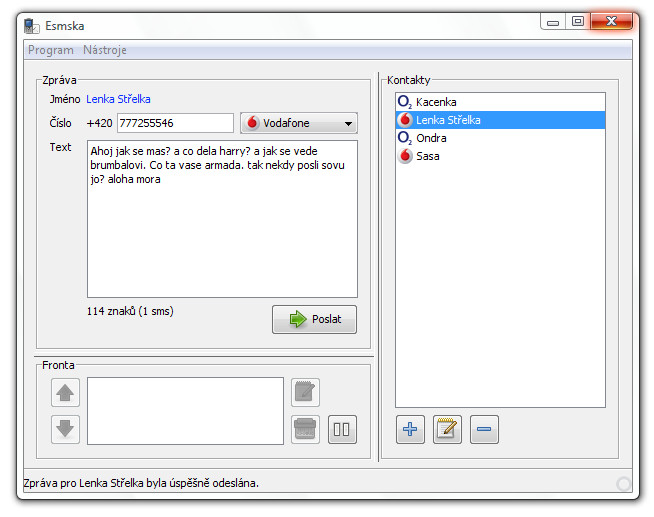Viewport: 654px width, 517px height.
Task: Move queued message up with arrow
Action: click(65, 393)
